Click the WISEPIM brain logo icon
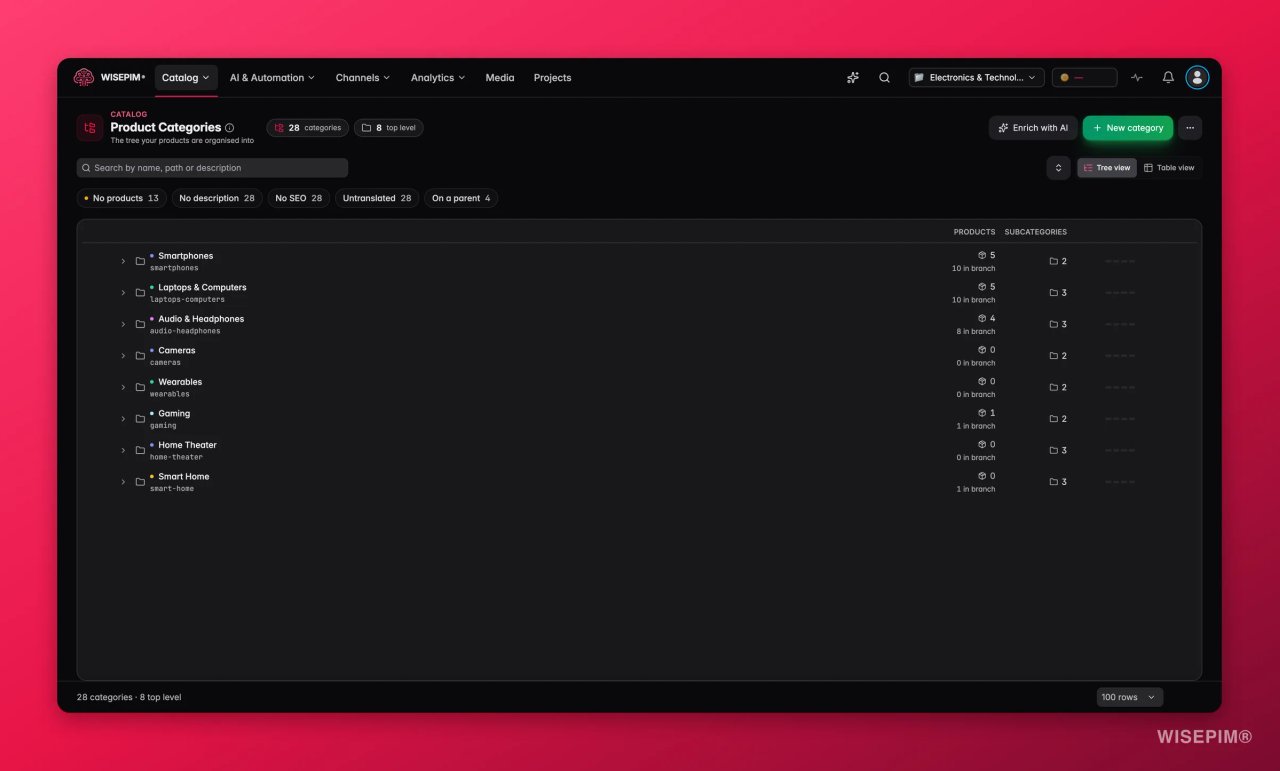Image resolution: width=1280 pixels, height=771 pixels. tap(83, 77)
